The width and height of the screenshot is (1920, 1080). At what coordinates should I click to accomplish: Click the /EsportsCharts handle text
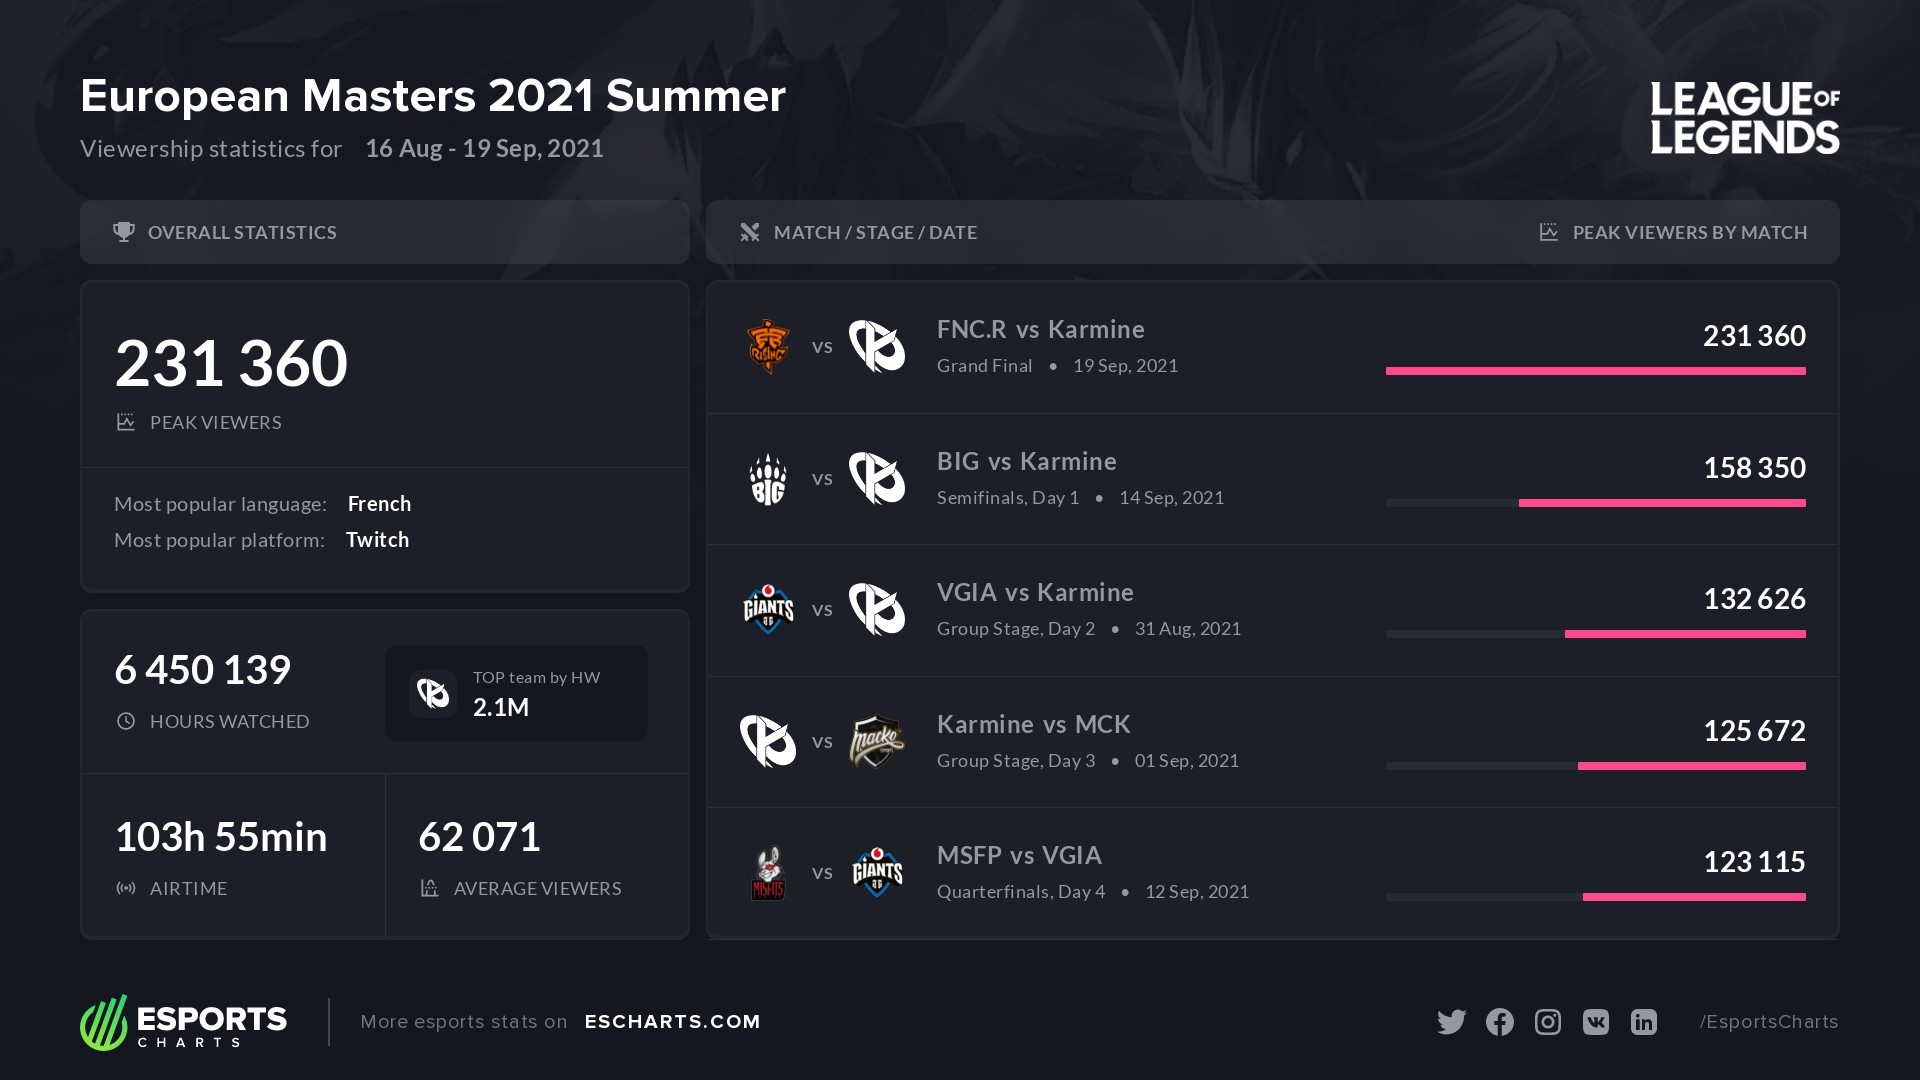click(1768, 1021)
